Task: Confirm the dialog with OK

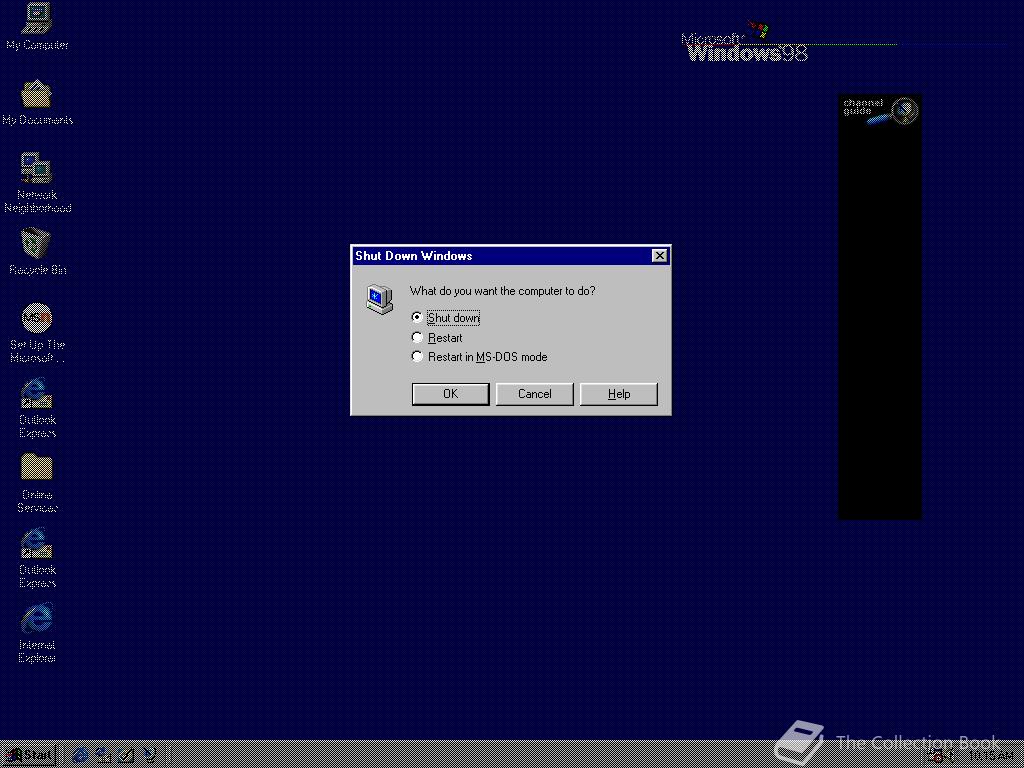Action: (451, 394)
